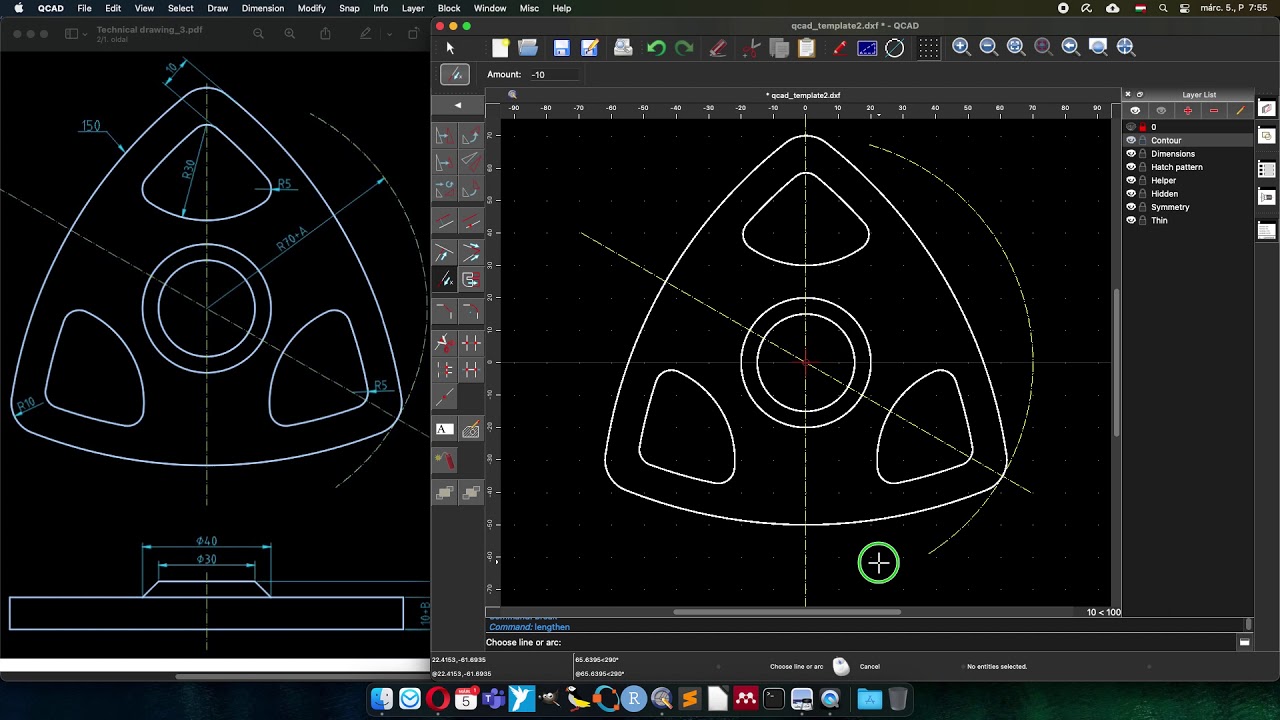Click the Edit Hatch tool icon
Viewport: 1280px width, 720px height.
(470, 430)
